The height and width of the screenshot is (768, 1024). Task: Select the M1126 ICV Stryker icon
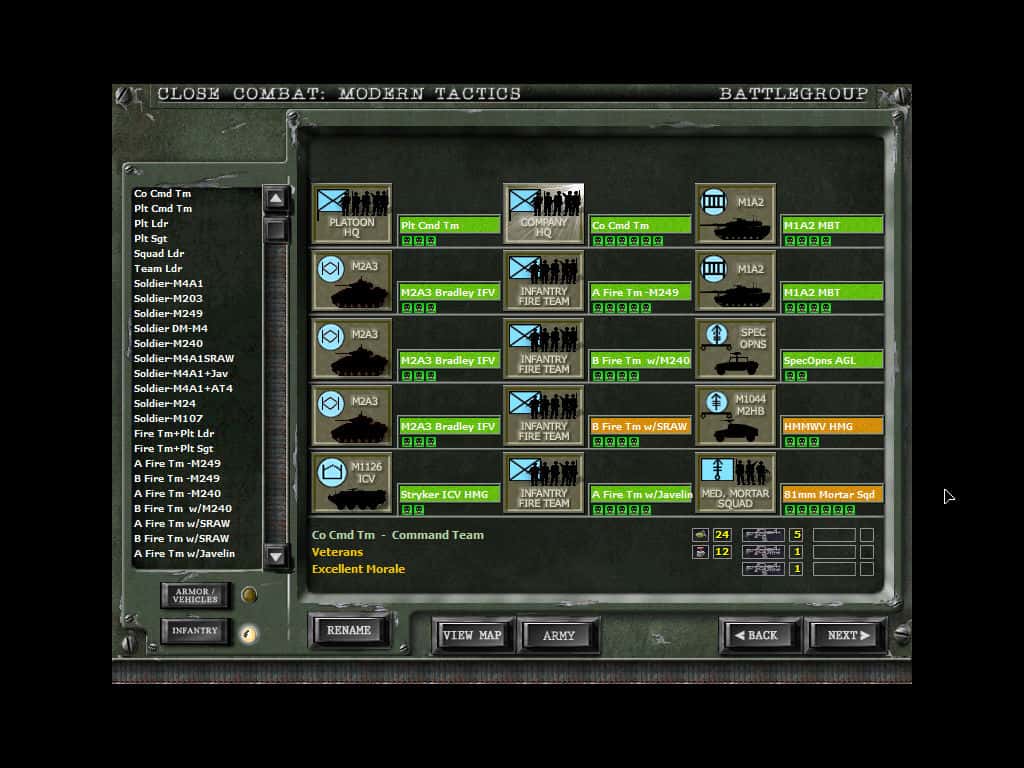pos(352,483)
